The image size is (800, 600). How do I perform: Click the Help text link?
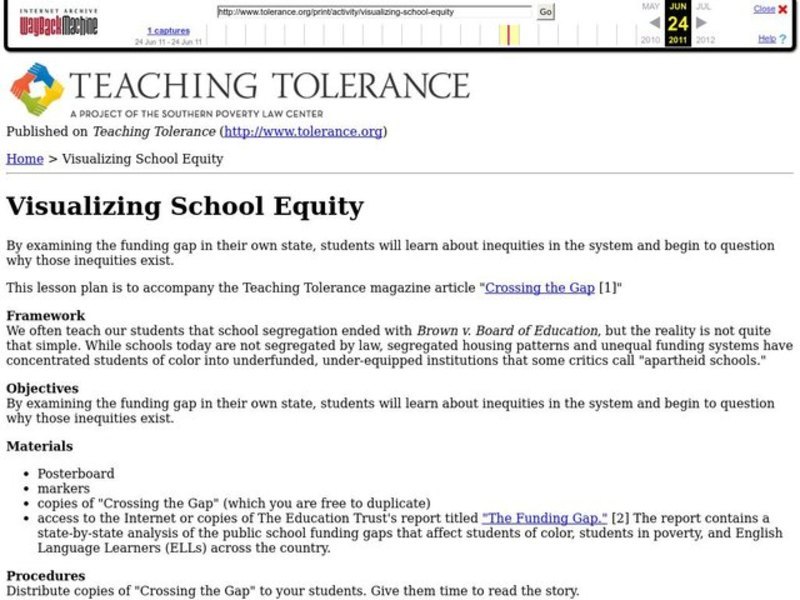(x=765, y=38)
